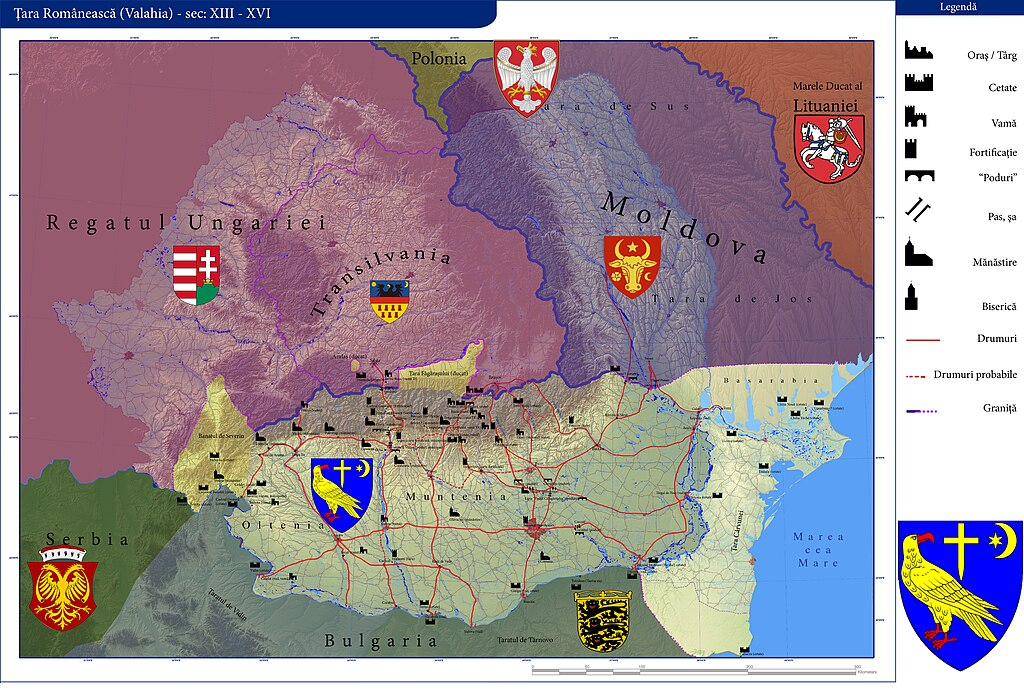Click the Țaratul de Vidin label

point(228,605)
